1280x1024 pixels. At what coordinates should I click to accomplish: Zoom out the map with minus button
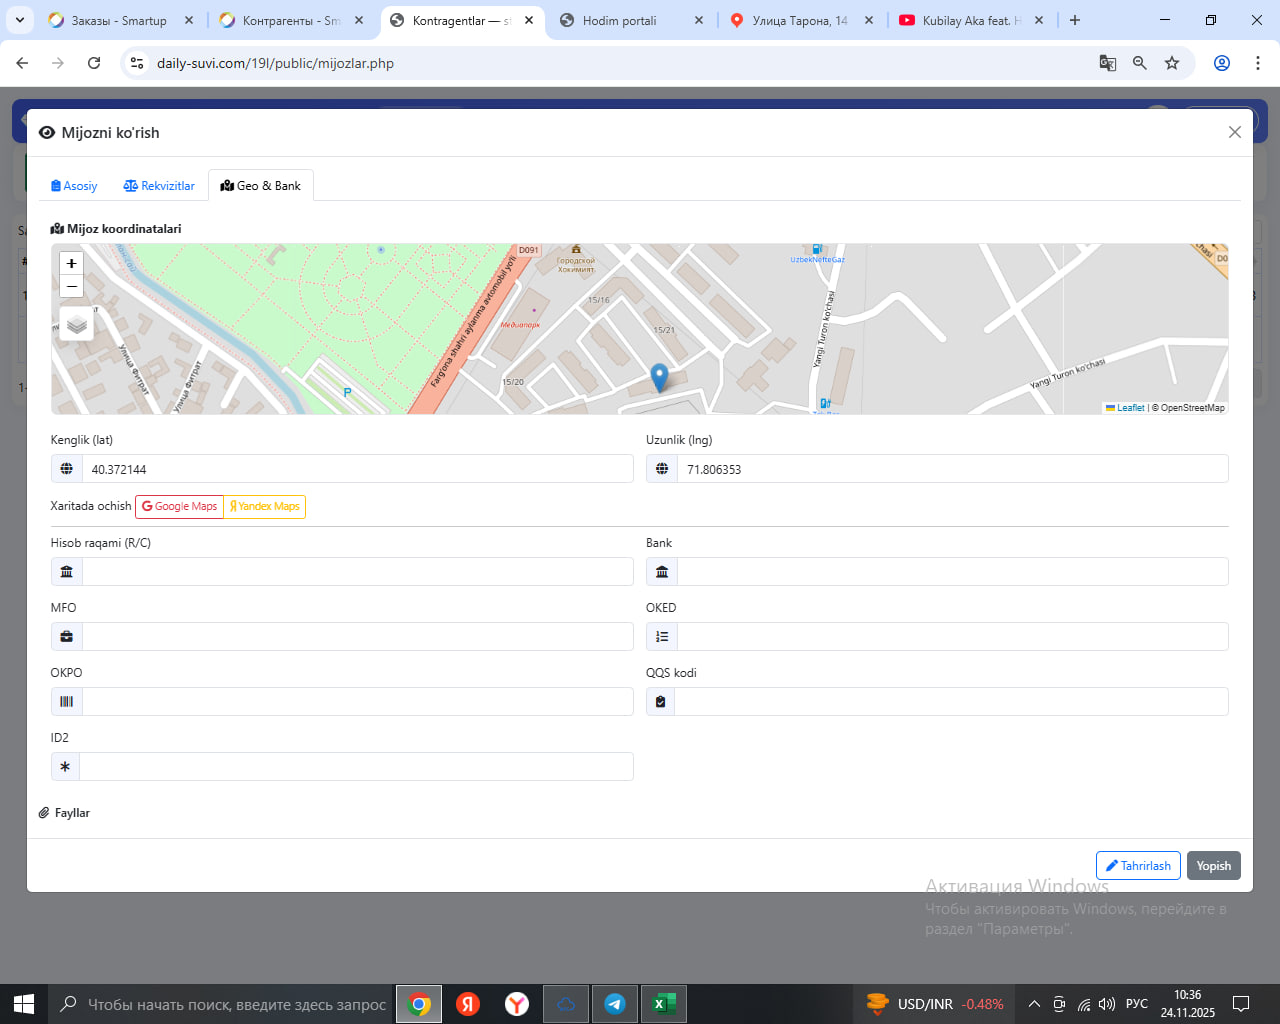coord(71,287)
